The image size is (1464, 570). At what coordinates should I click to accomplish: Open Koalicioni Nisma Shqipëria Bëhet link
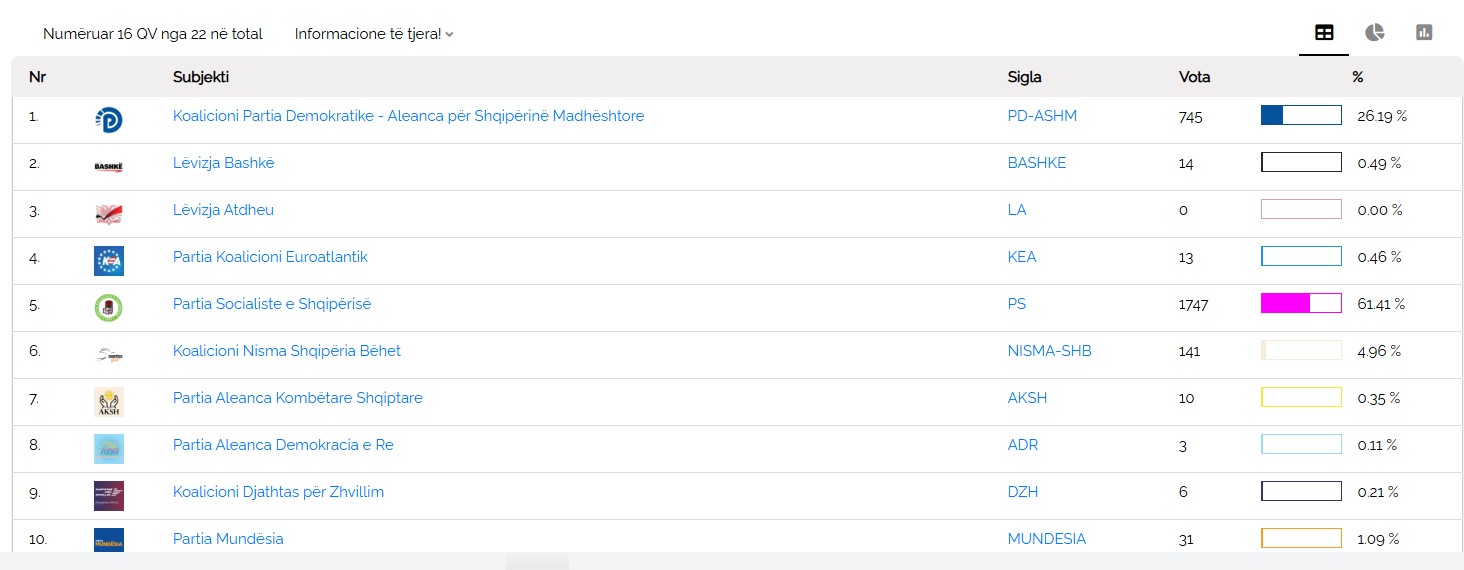coord(287,351)
